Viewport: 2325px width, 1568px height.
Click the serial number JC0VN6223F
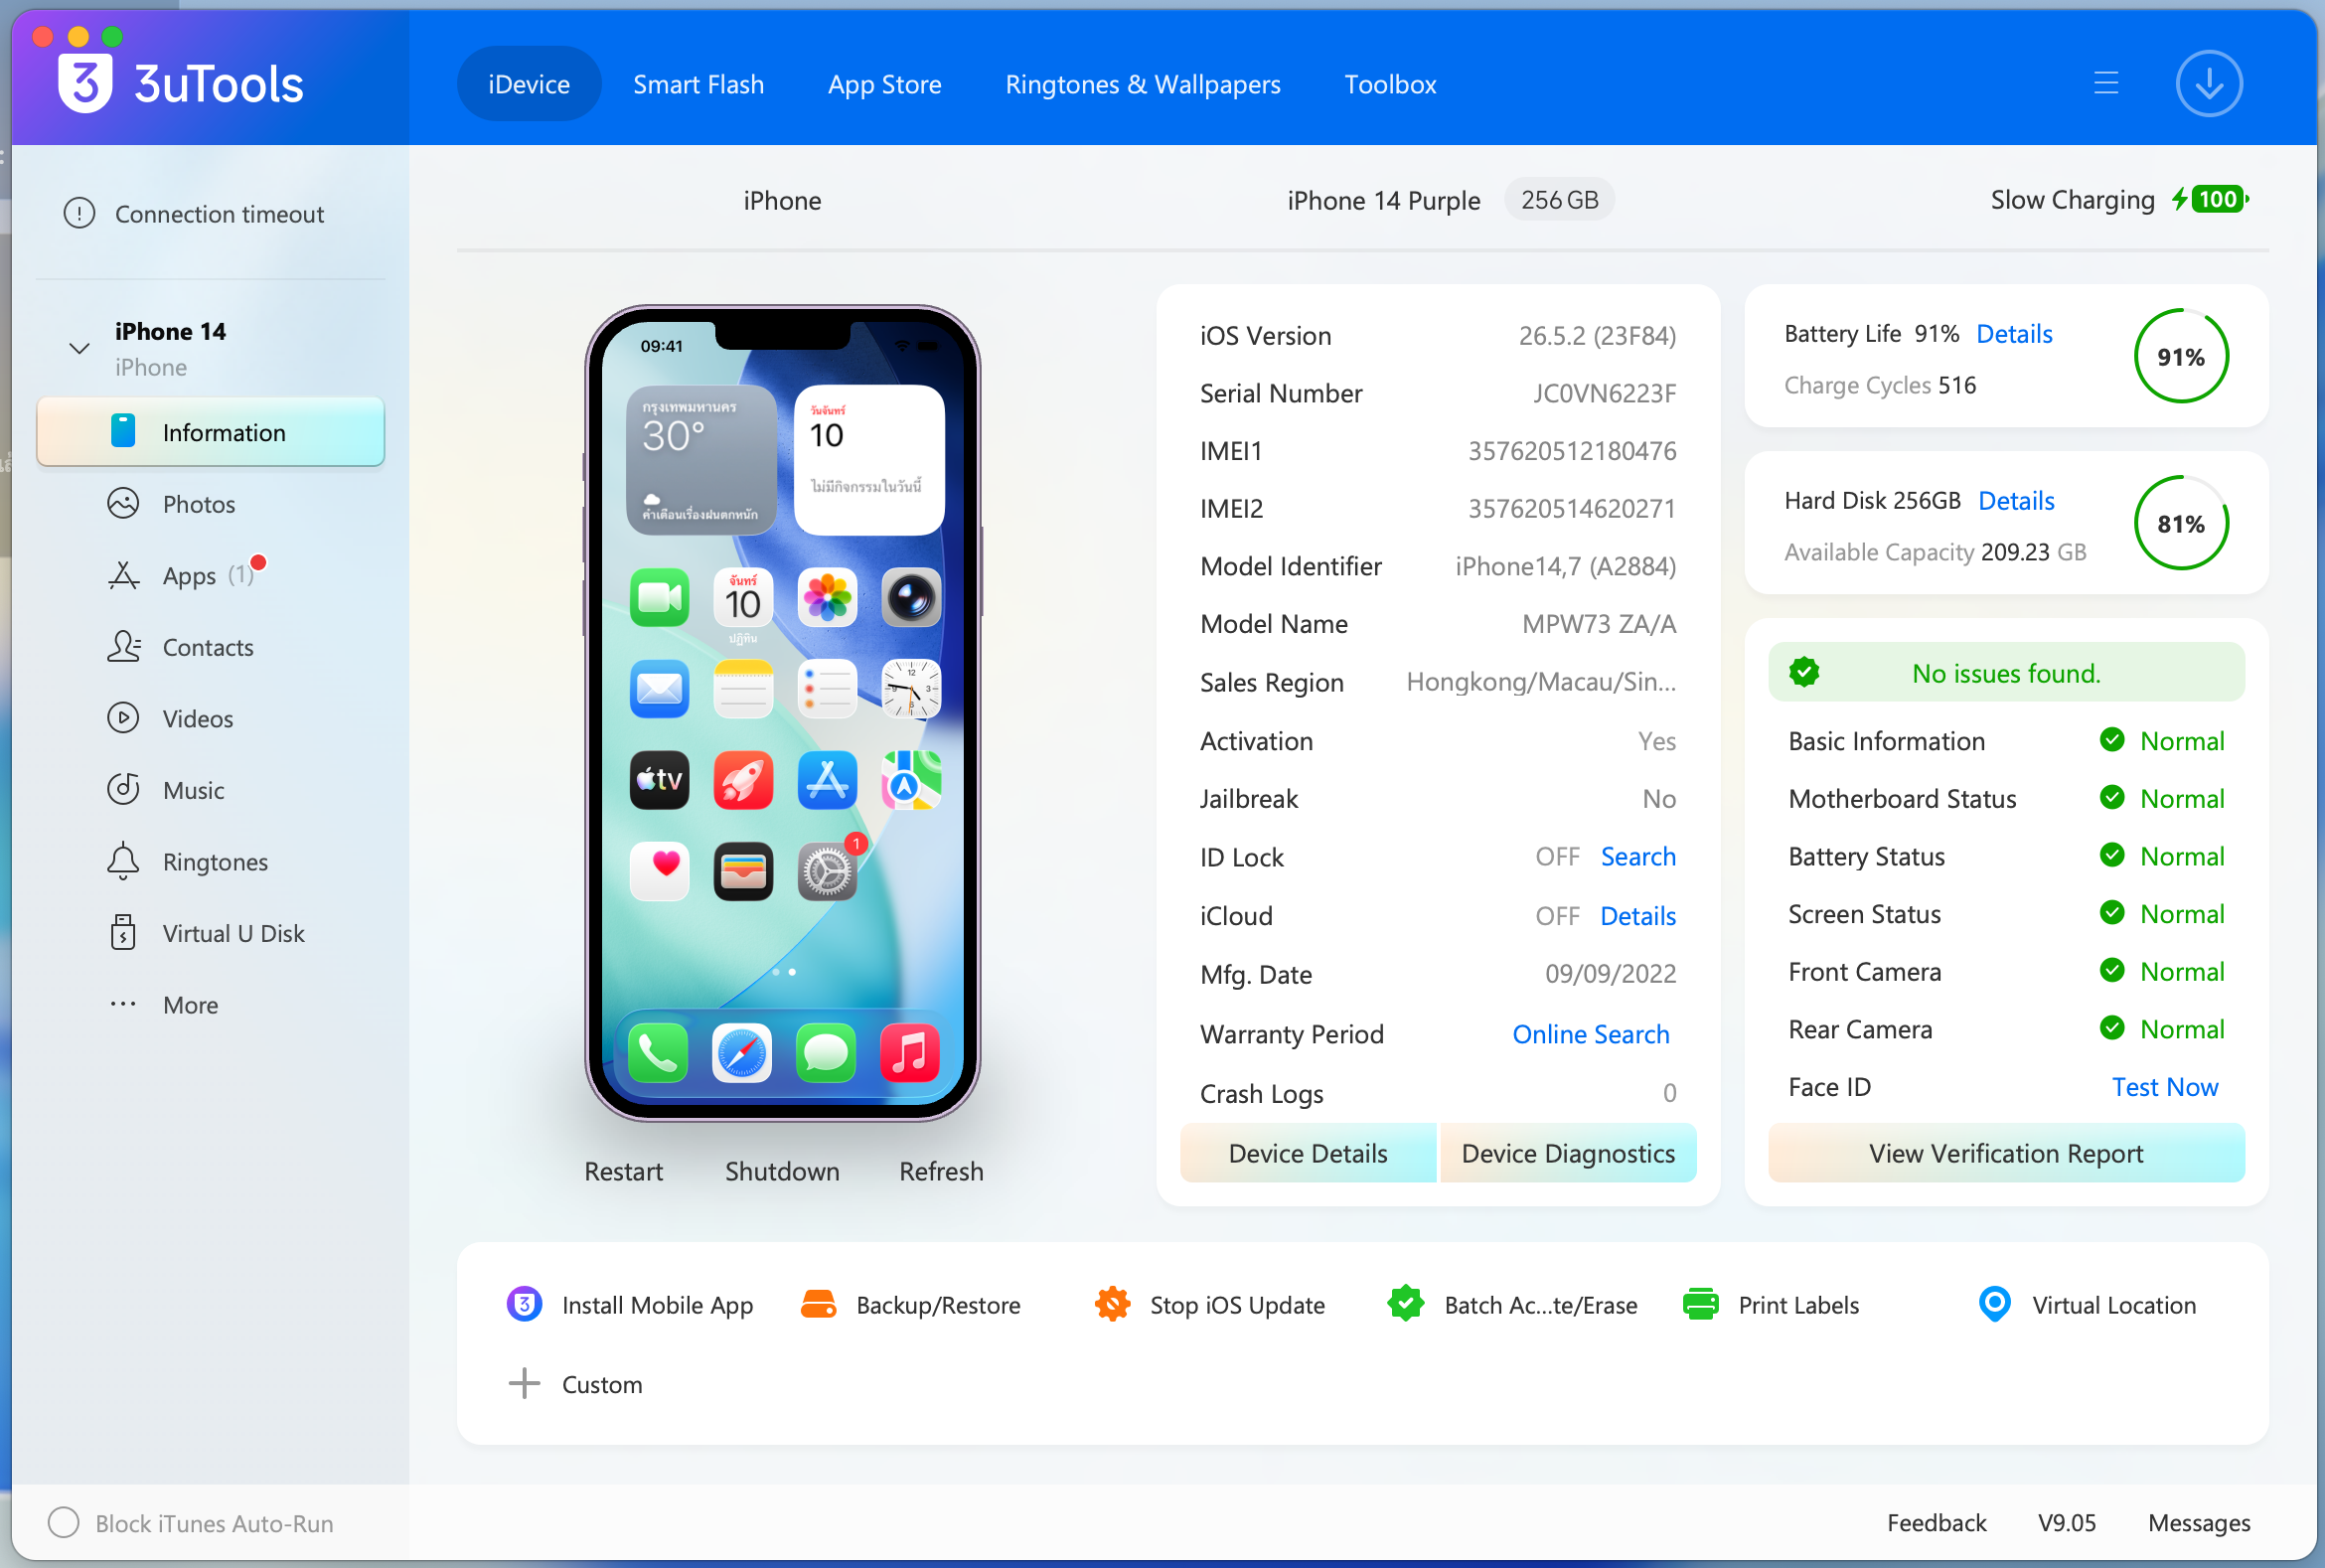[1604, 393]
